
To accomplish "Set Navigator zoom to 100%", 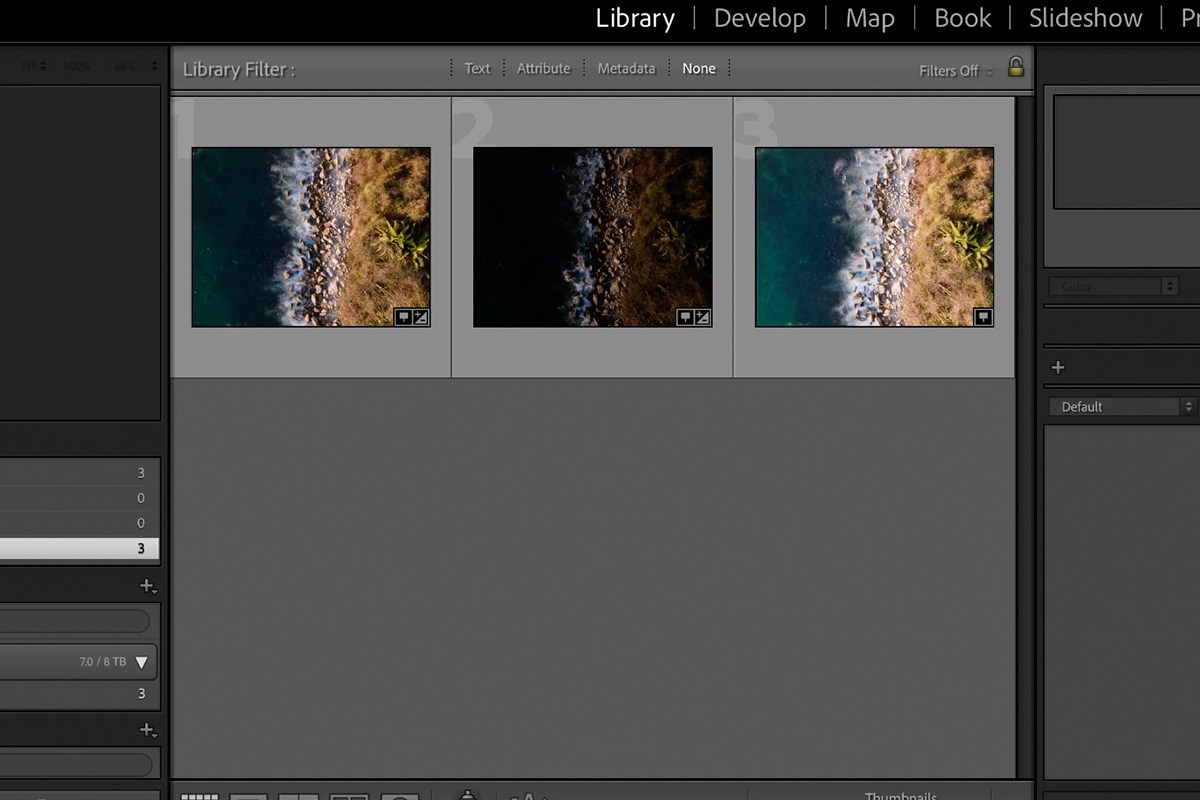I will [76, 66].
